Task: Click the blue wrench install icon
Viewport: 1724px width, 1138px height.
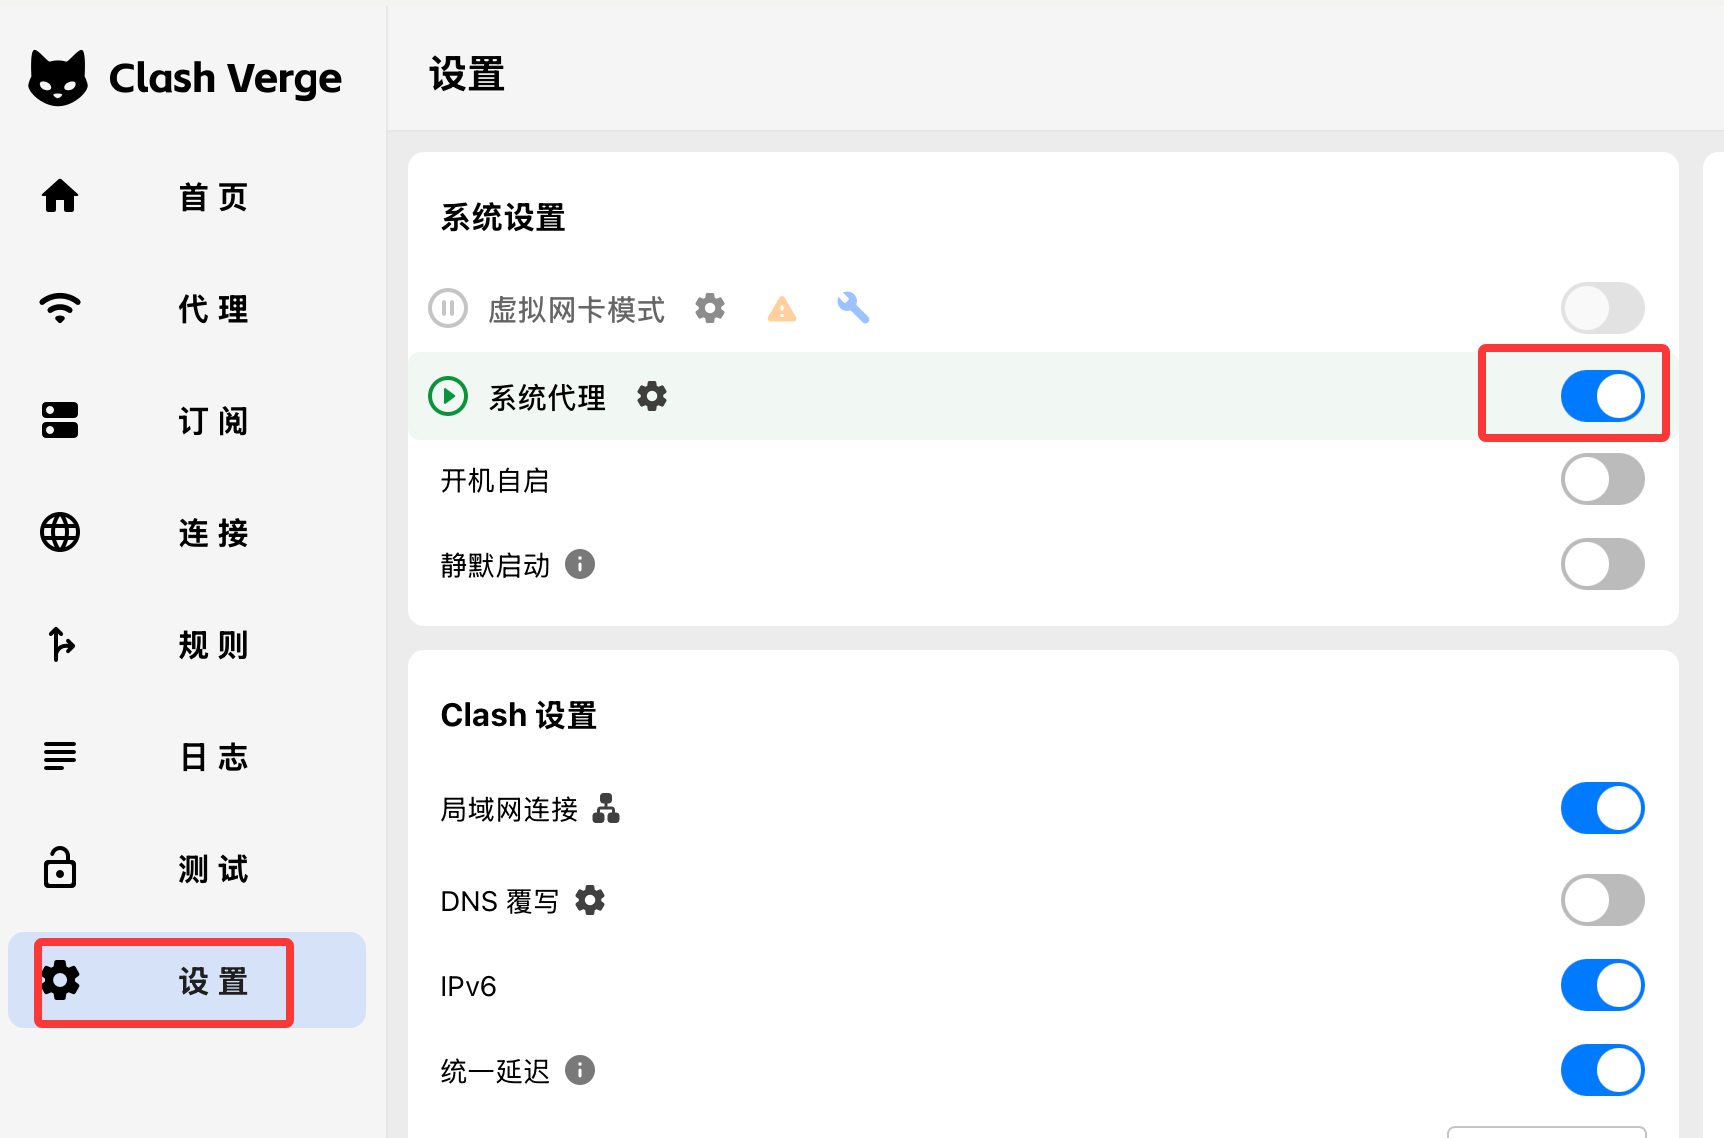Action: point(853,308)
